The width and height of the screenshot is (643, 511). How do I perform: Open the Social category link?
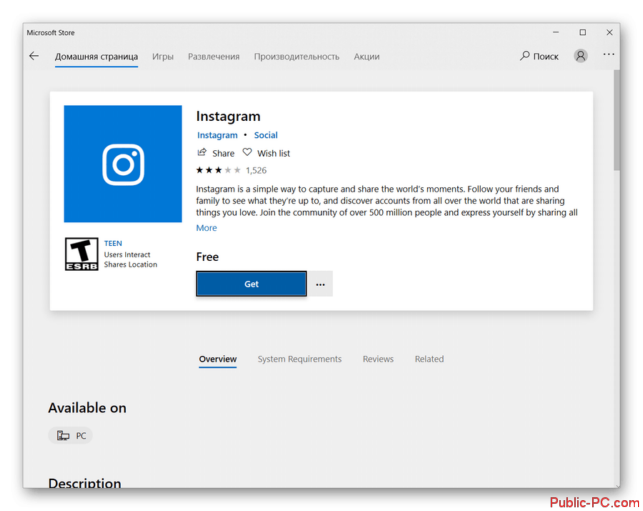click(x=266, y=135)
